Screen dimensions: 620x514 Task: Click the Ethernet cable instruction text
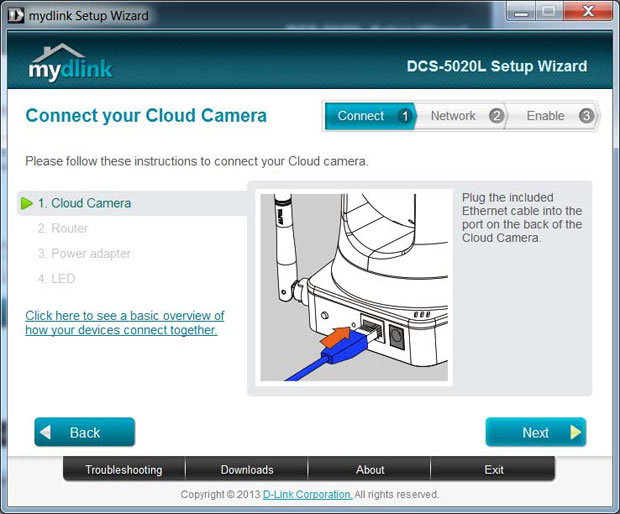[522, 217]
